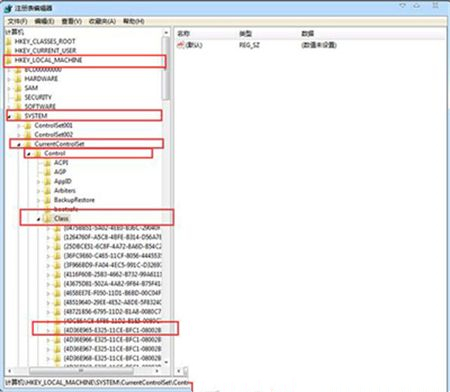Screen dimensions: 450x392
Task: Click the tree pane scroll up arrow
Action: pyautogui.click(x=166, y=33)
